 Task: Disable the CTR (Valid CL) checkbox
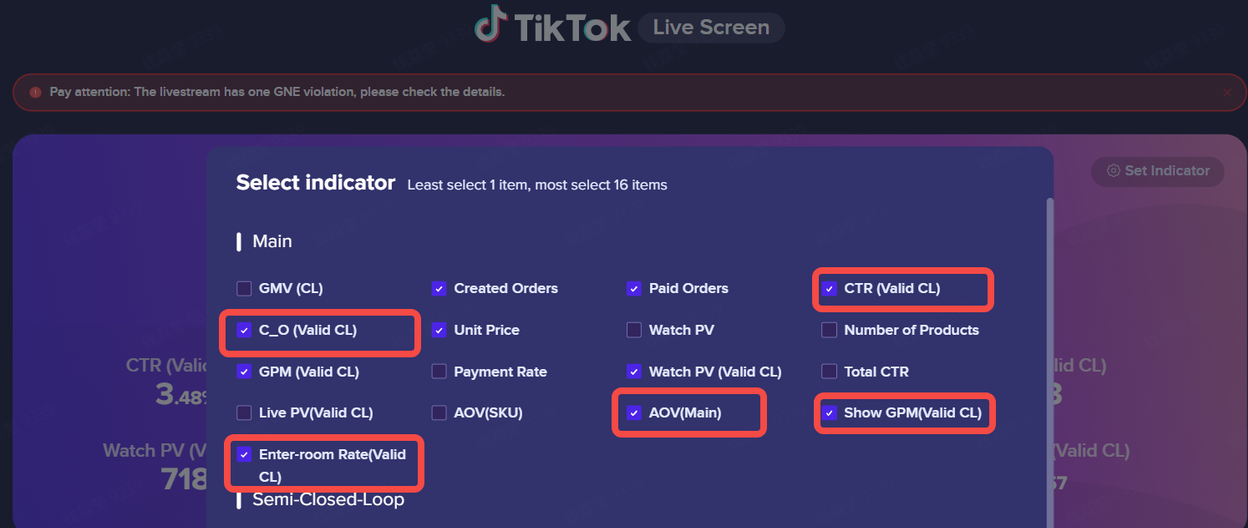click(829, 289)
